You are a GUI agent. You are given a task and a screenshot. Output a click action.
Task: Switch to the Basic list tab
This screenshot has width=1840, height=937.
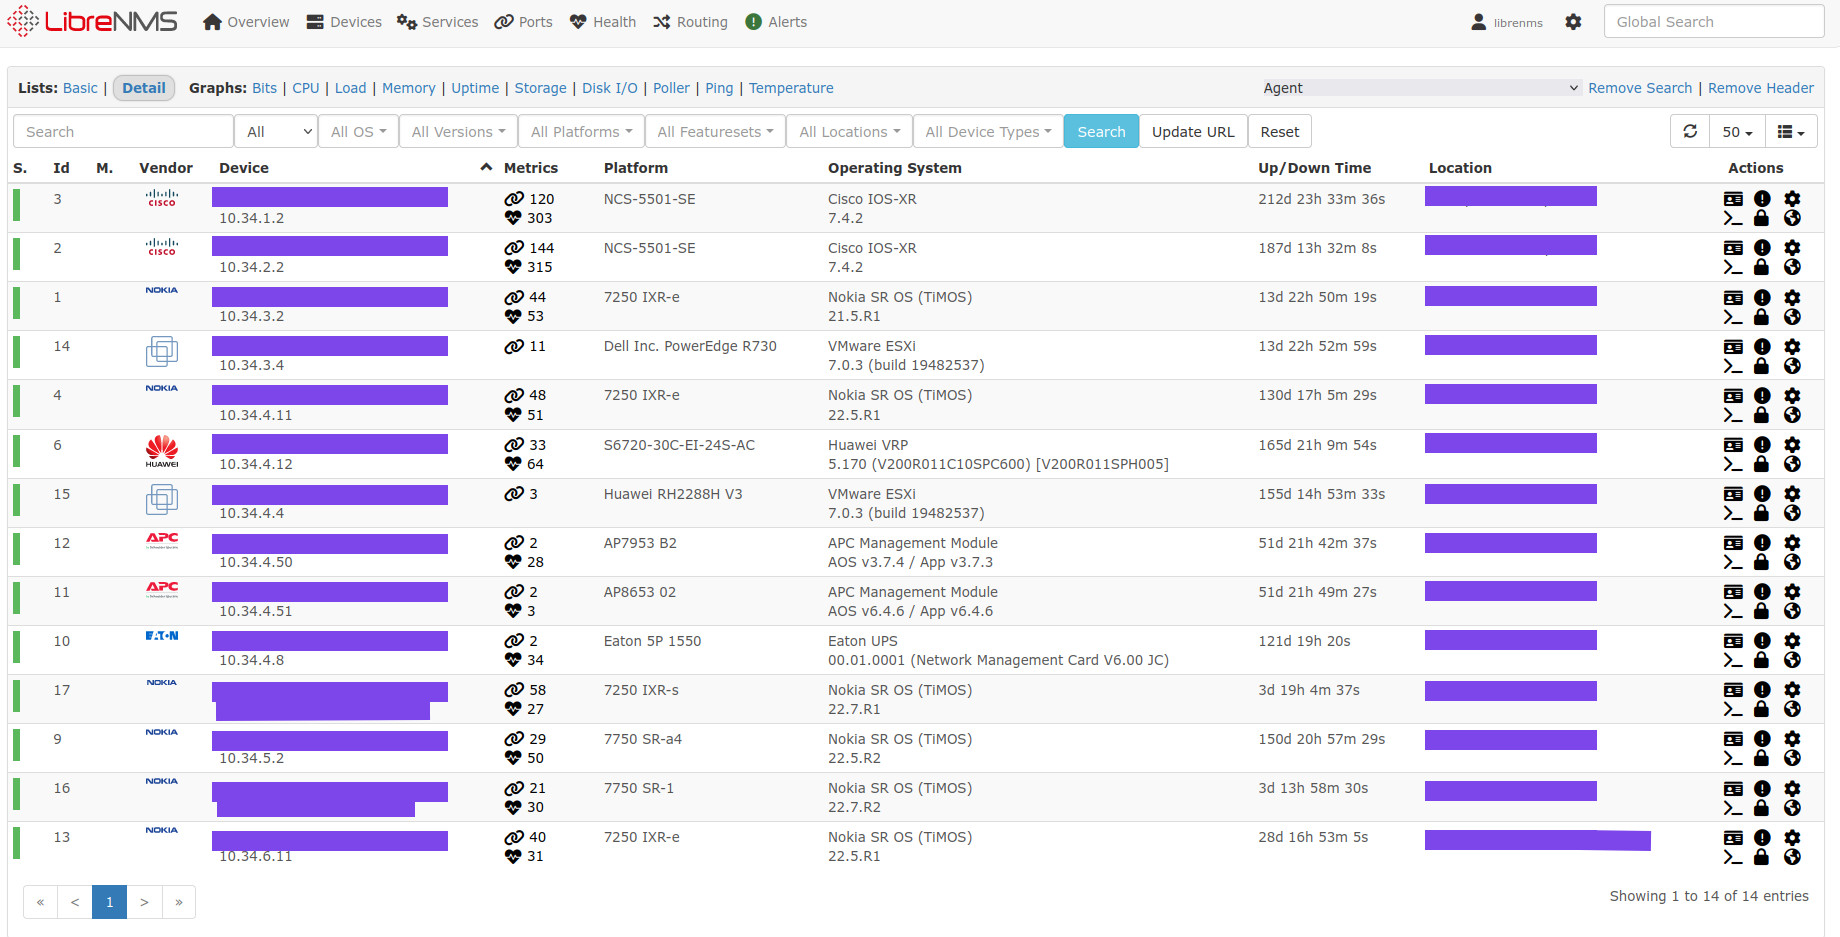click(x=80, y=88)
